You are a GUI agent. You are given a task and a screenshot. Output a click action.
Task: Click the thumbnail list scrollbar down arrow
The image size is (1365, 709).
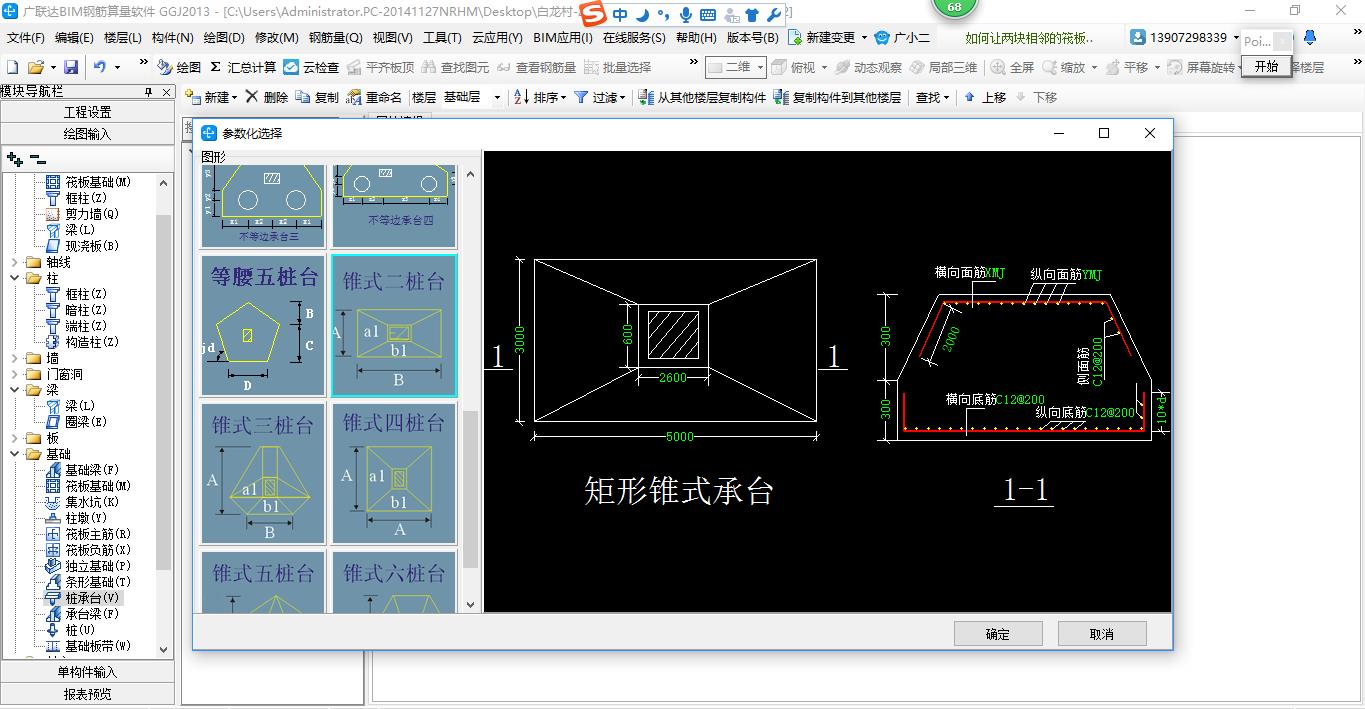tap(471, 604)
